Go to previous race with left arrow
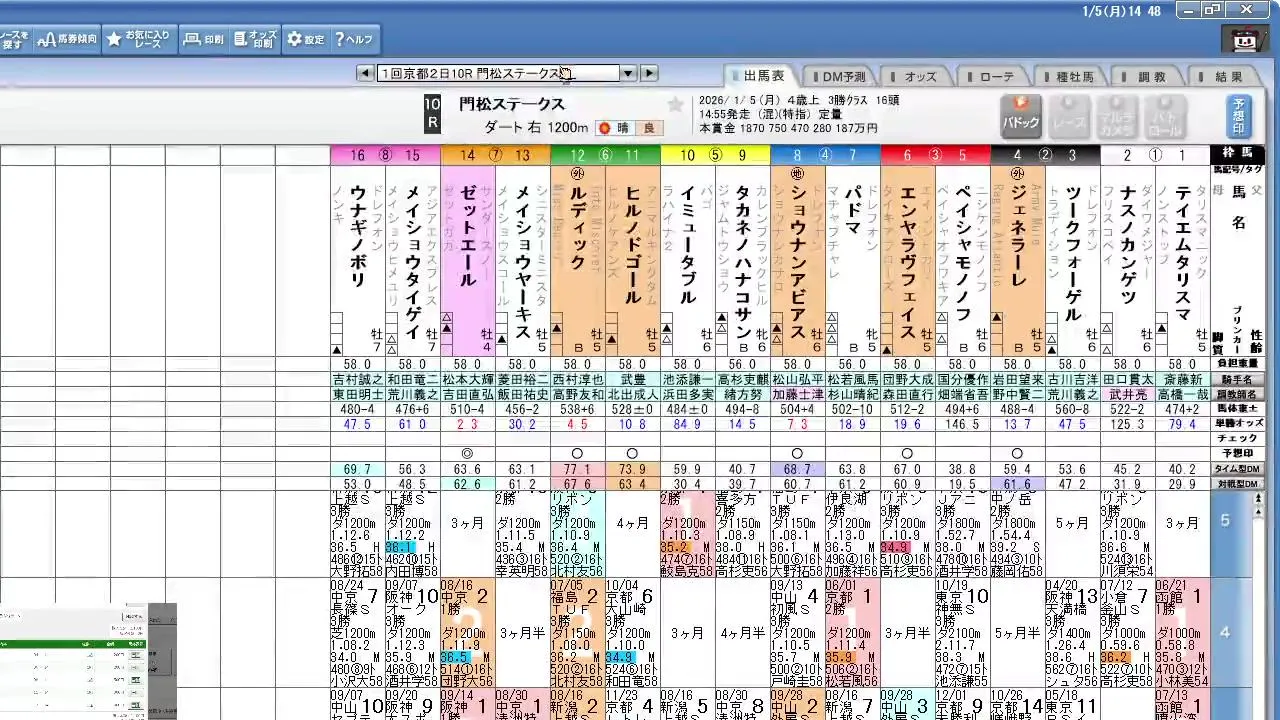 [x=366, y=73]
